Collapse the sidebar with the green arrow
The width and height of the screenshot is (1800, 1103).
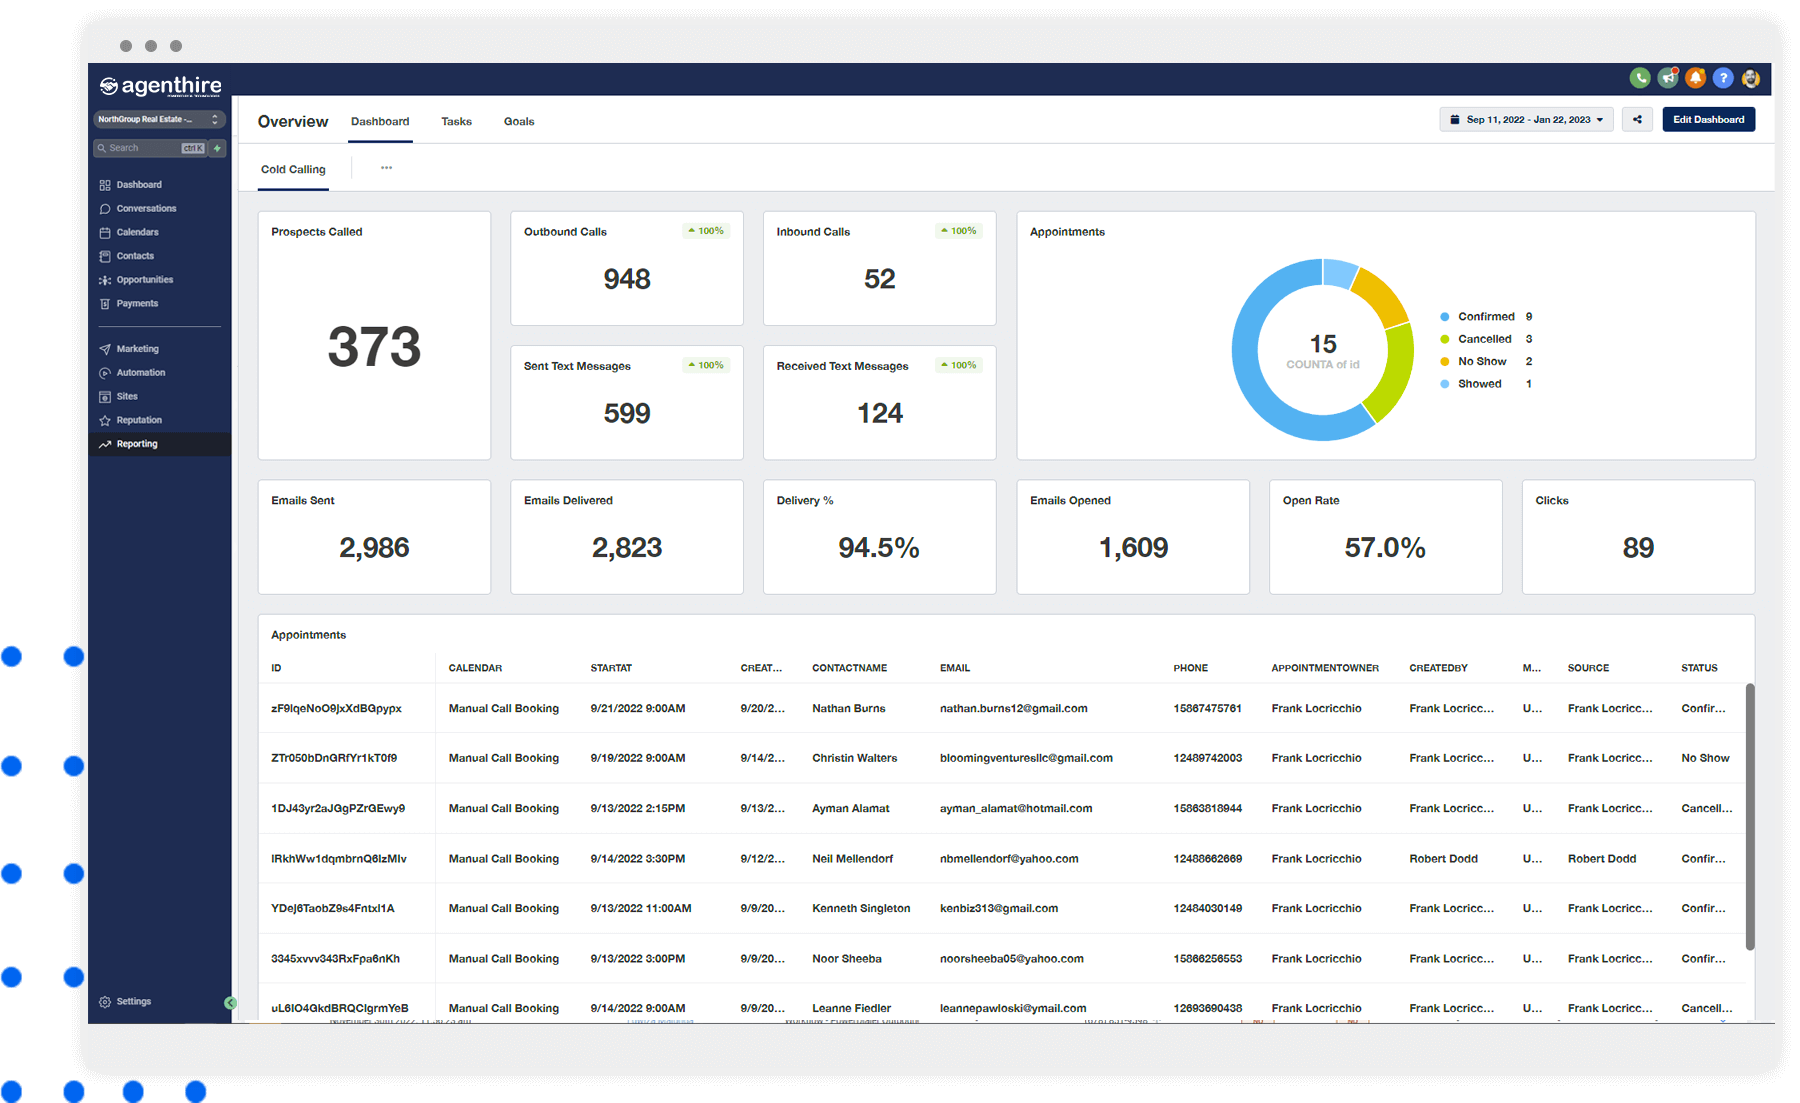tap(230, 1003)
